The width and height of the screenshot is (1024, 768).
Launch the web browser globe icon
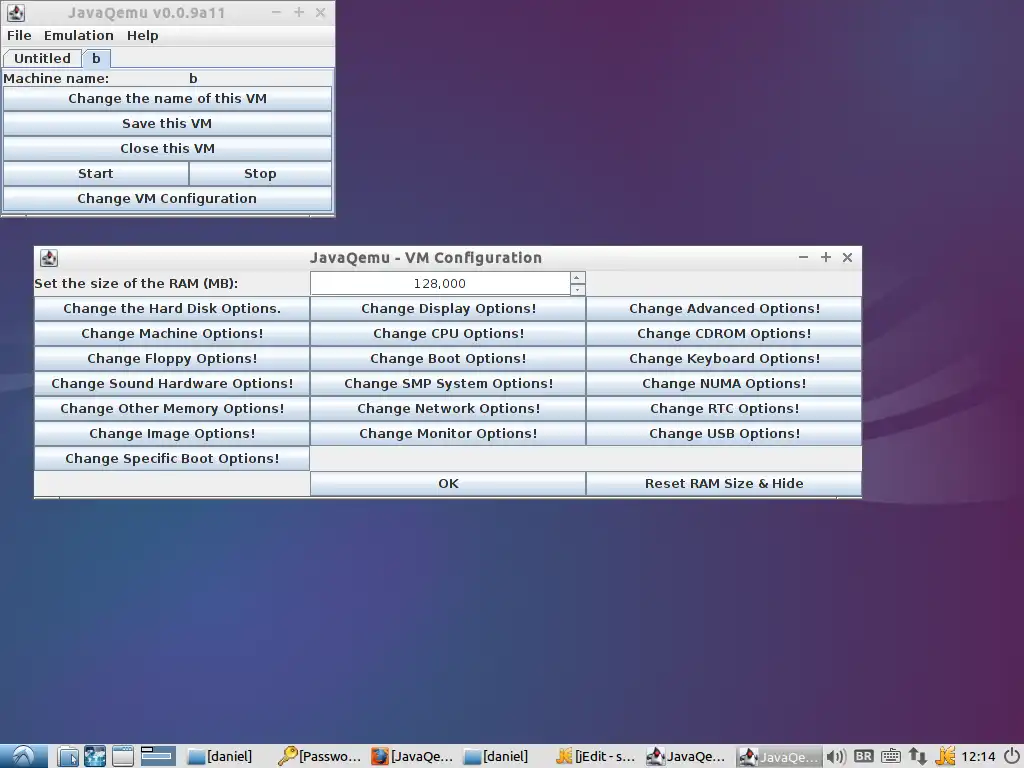pos(95,756)
